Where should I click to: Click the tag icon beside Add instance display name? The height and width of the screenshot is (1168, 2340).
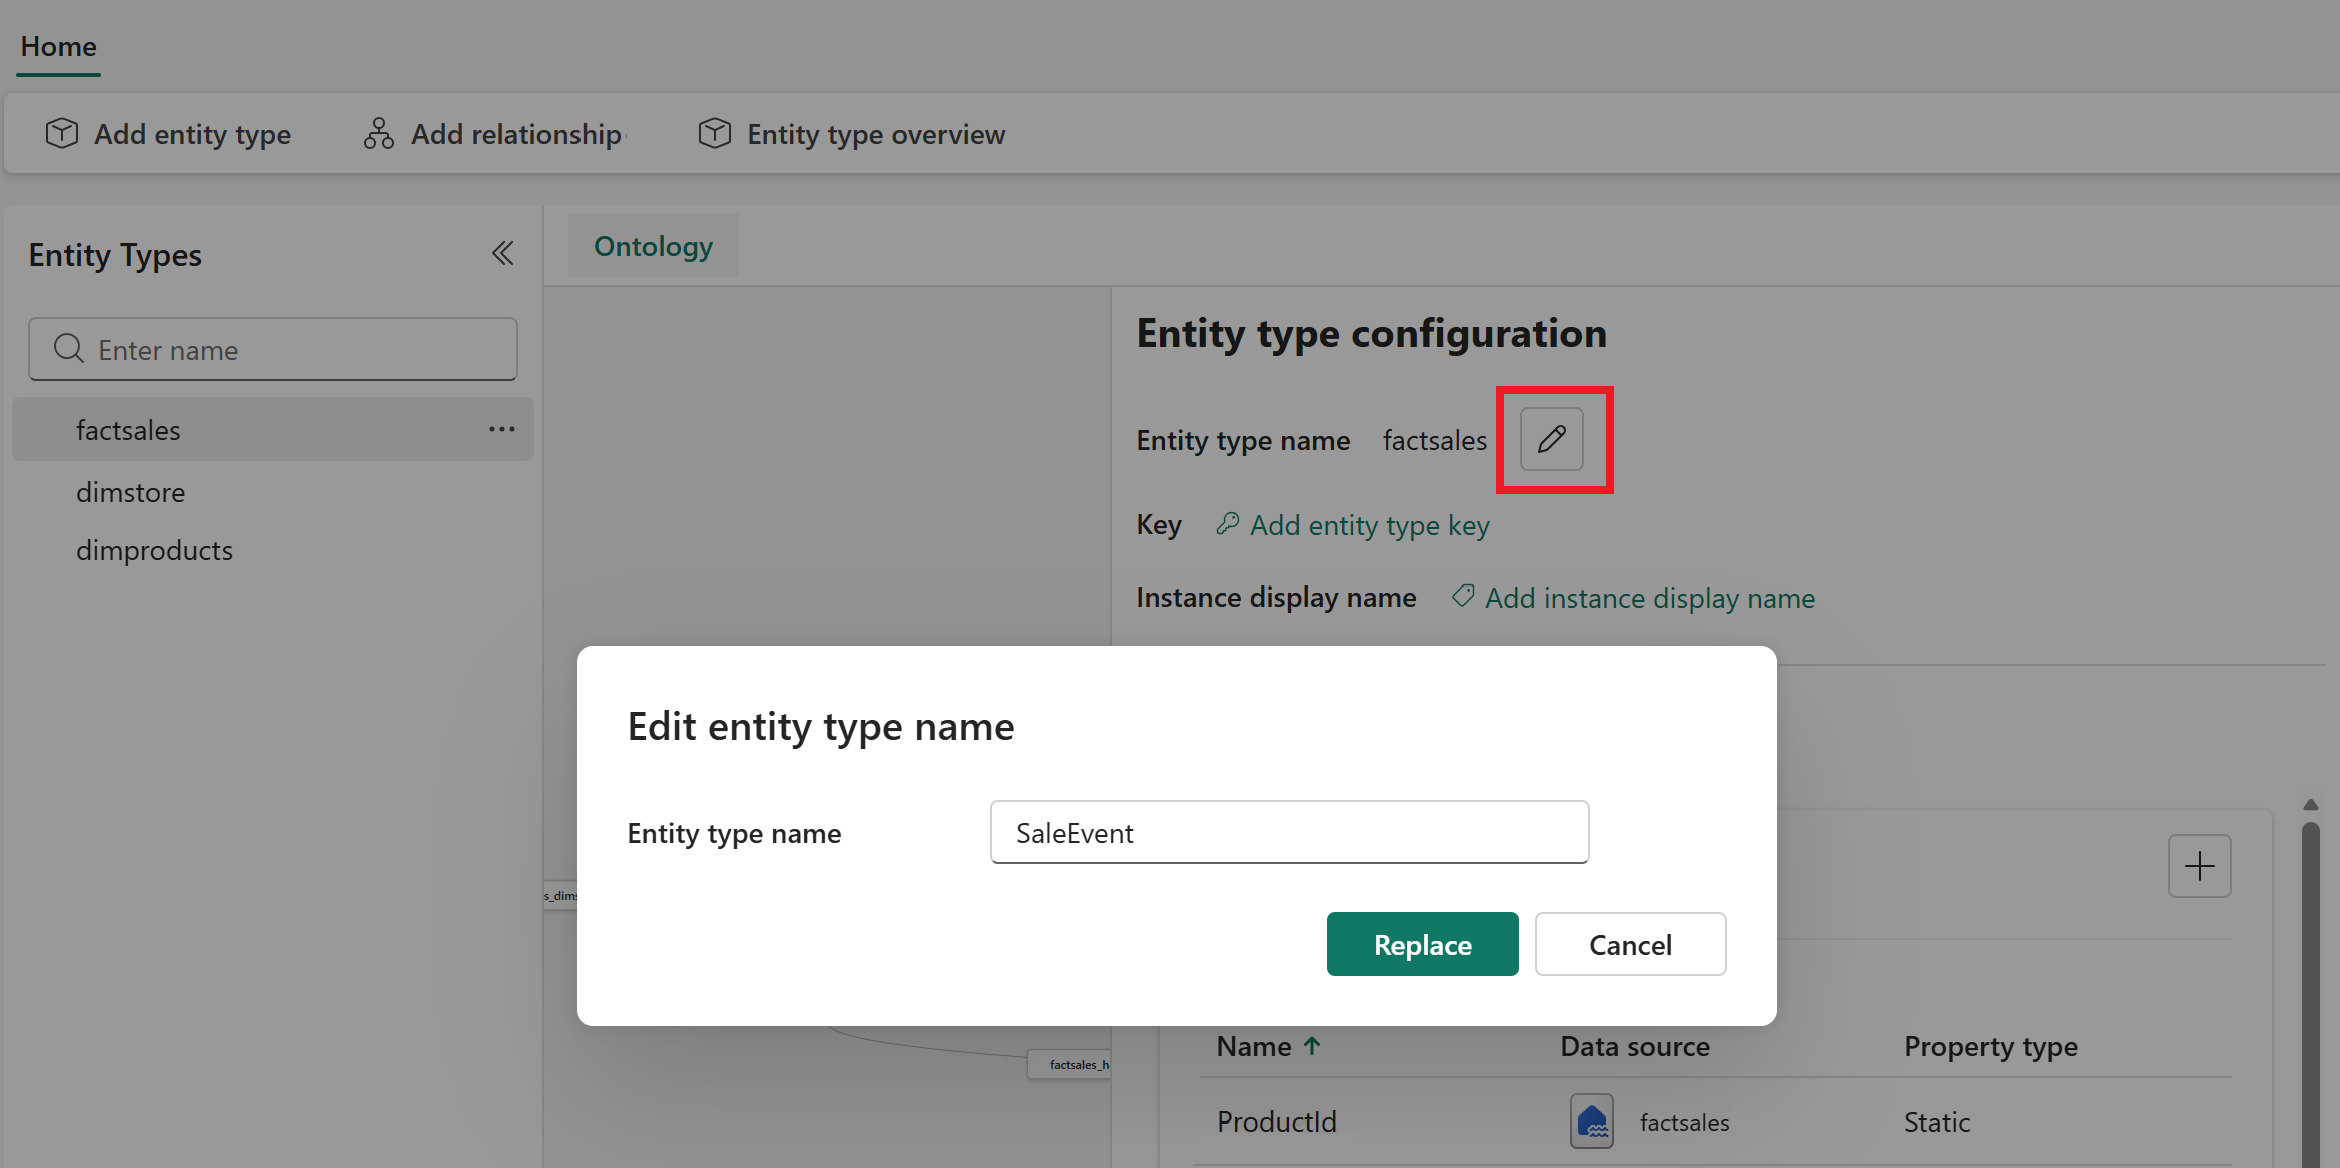[x=1462, y=595]
